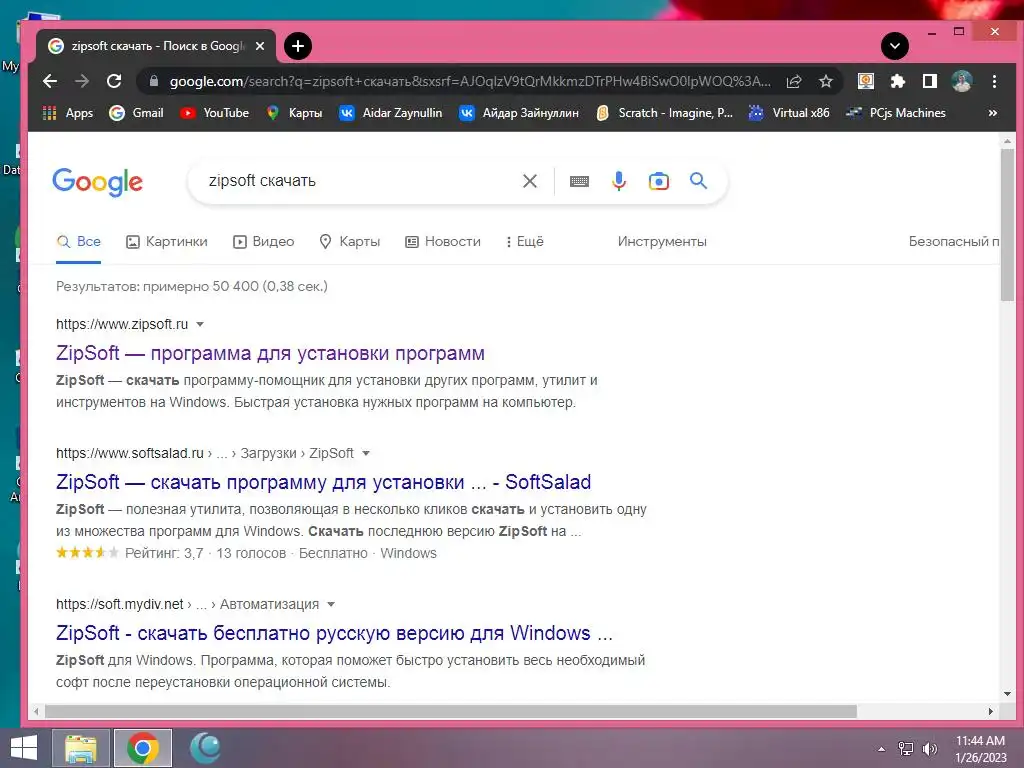Open the Windows Start button
1024x768 pixels.
(x=24, y=748)
